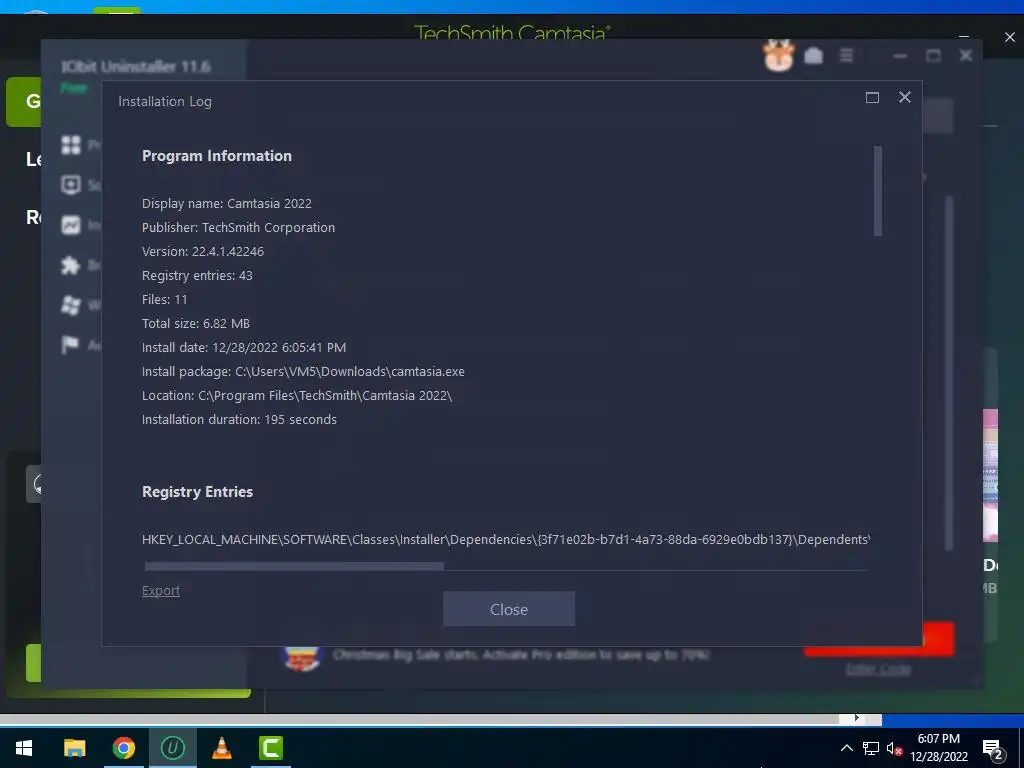Open the Action Center flag icon in IObit sidebar

click(69, 344)
